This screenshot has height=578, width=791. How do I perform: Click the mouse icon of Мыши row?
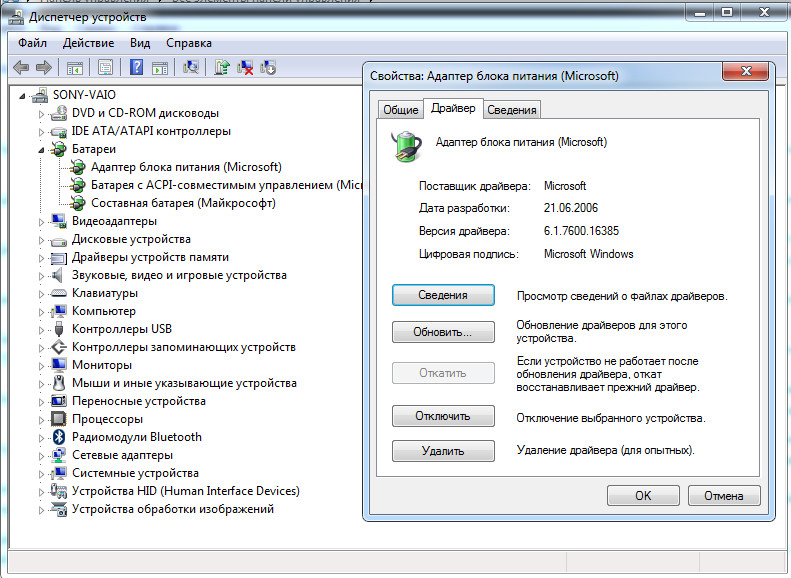[x=59, y=383]
